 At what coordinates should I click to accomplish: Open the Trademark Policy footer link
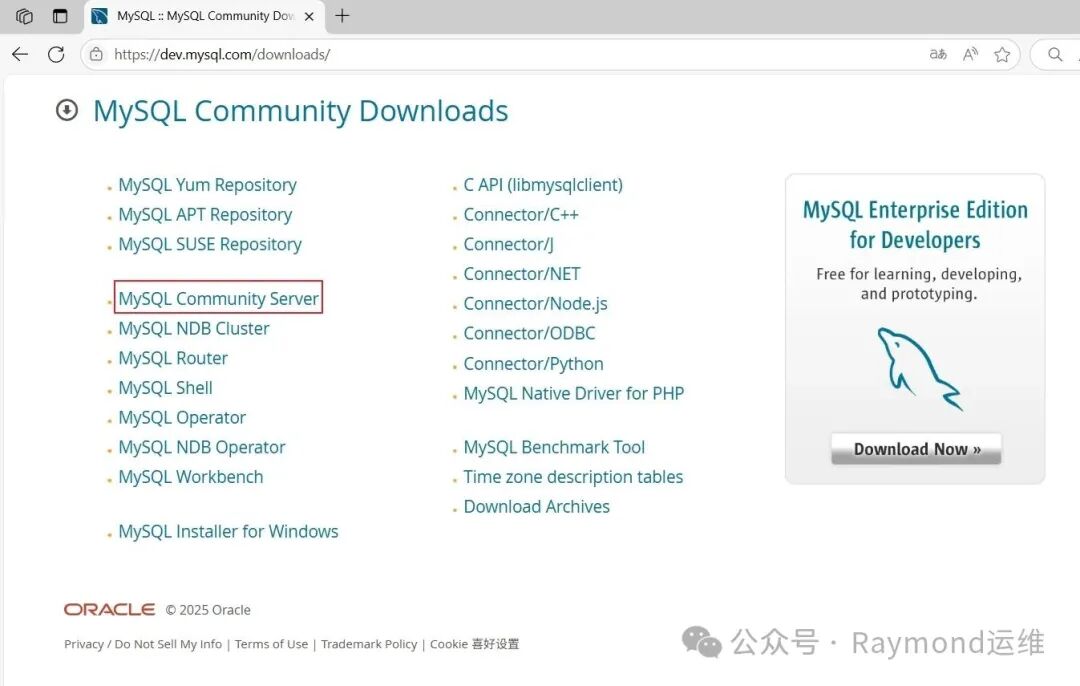pyautogui.click(x=368, y=644)
